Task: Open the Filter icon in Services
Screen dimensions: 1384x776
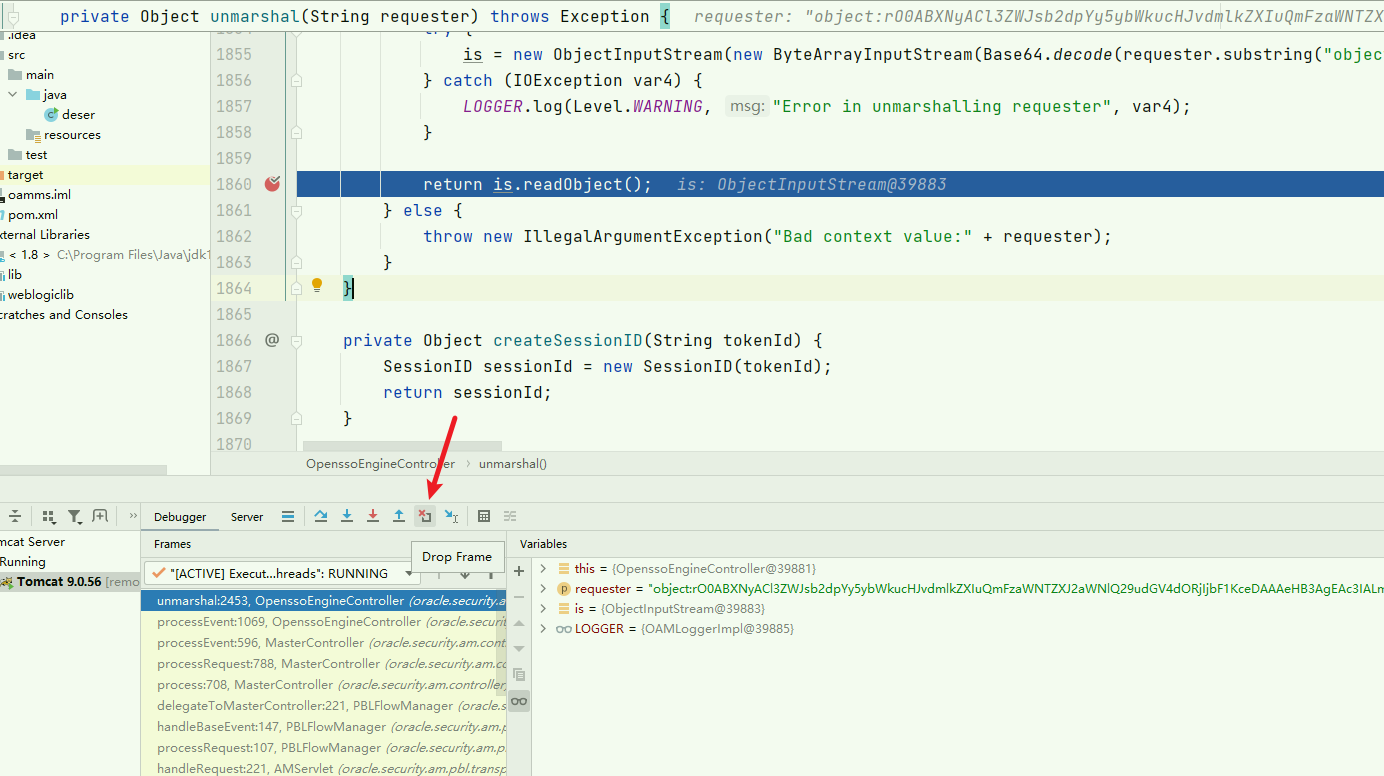Action: (74, 516)
